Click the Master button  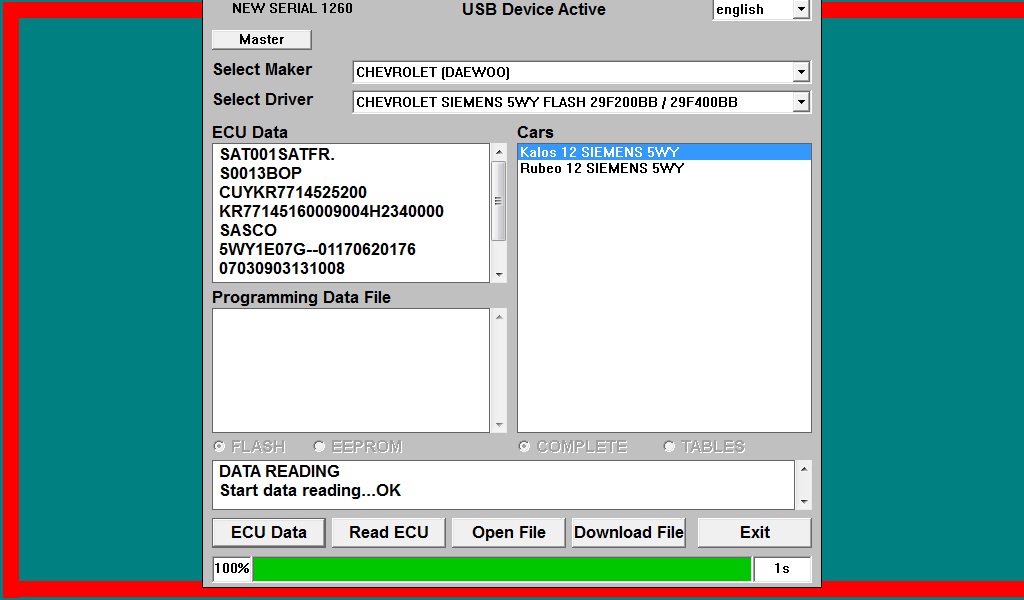coord(261,39)
